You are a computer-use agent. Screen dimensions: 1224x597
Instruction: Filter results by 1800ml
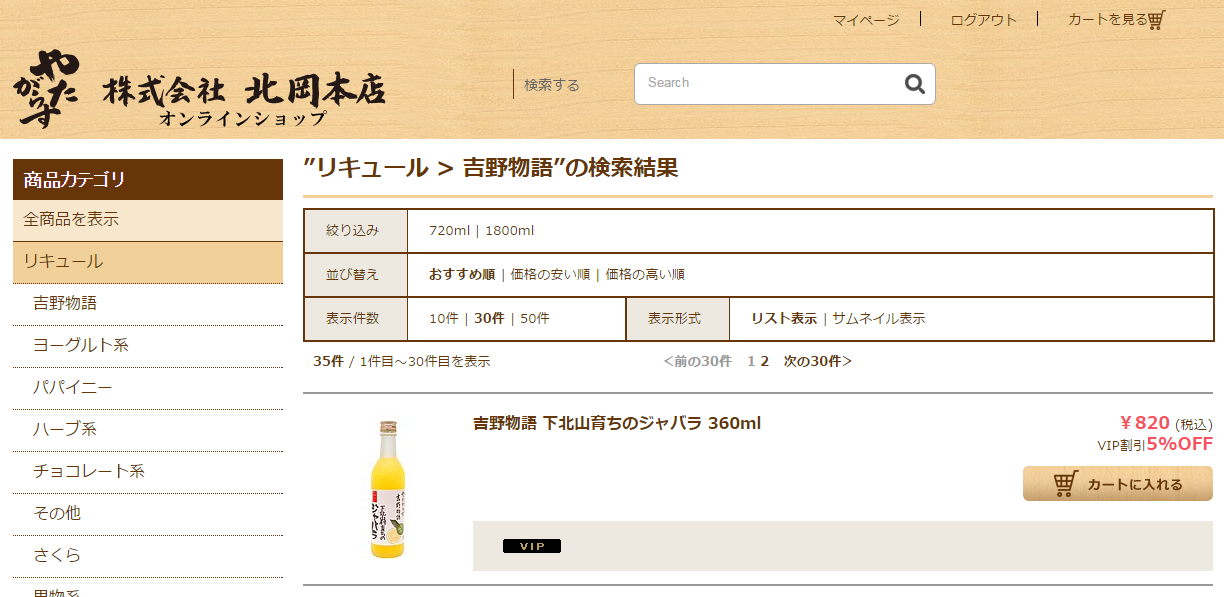pos(510,231)
